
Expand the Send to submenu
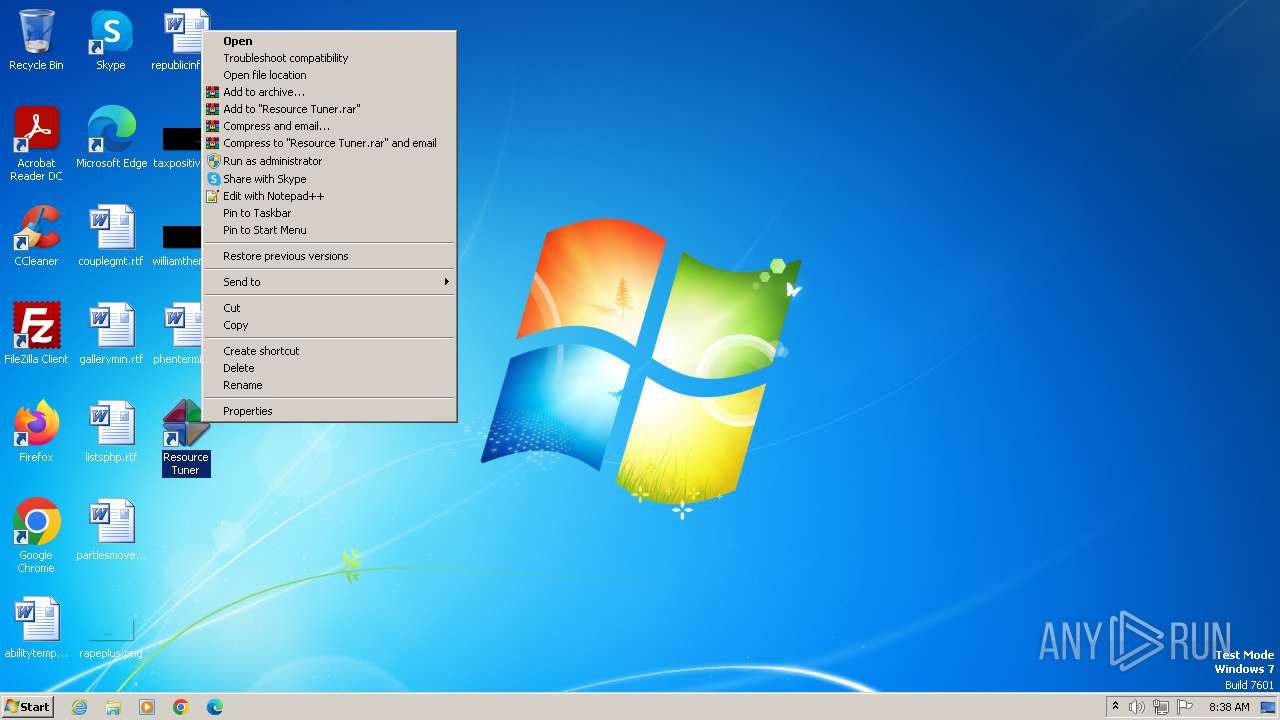(330, 282)
